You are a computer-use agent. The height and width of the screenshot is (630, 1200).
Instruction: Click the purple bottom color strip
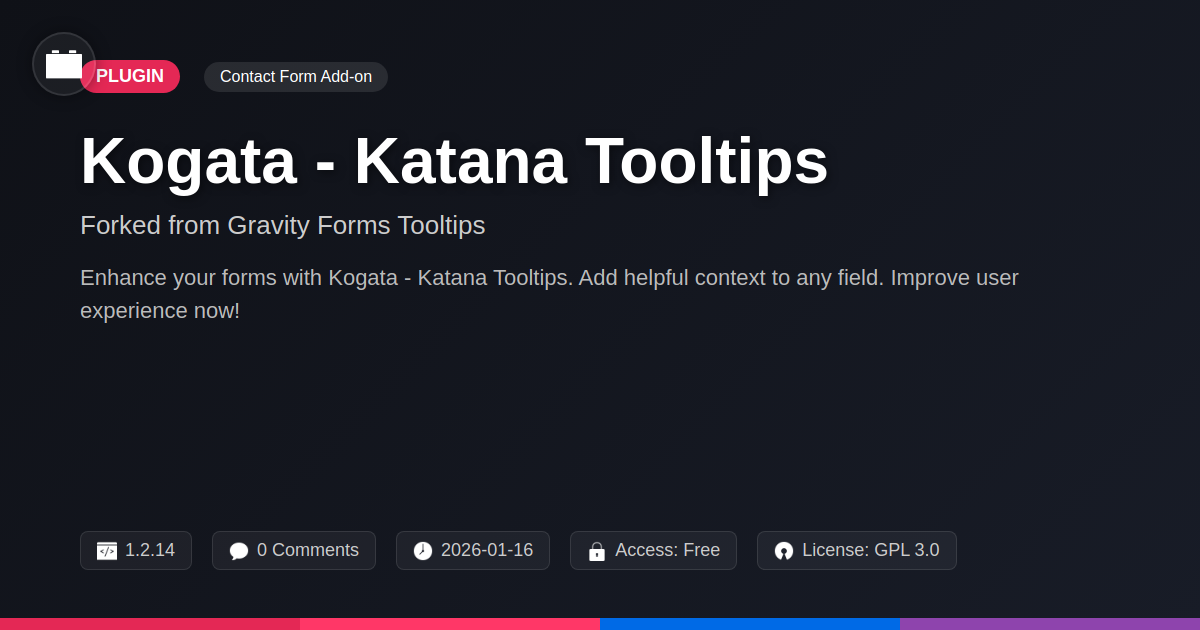[1050, 624]
